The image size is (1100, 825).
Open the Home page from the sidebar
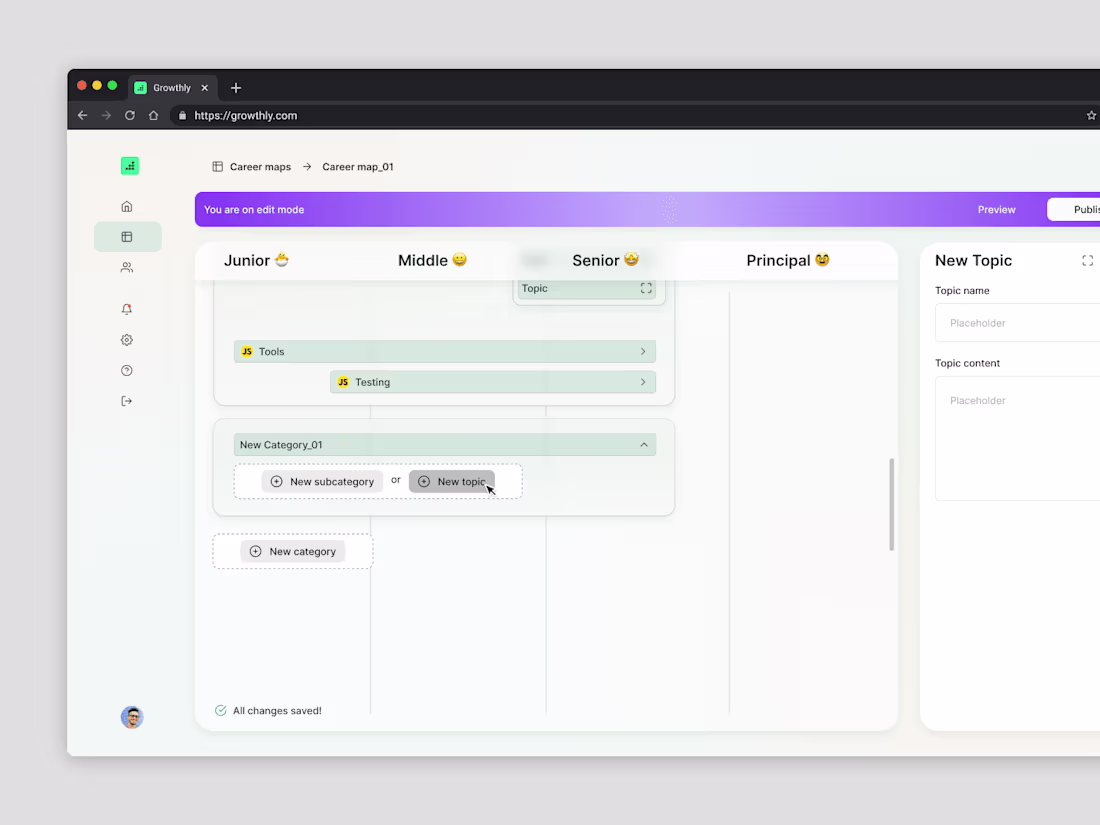click(x=126, y=206)
